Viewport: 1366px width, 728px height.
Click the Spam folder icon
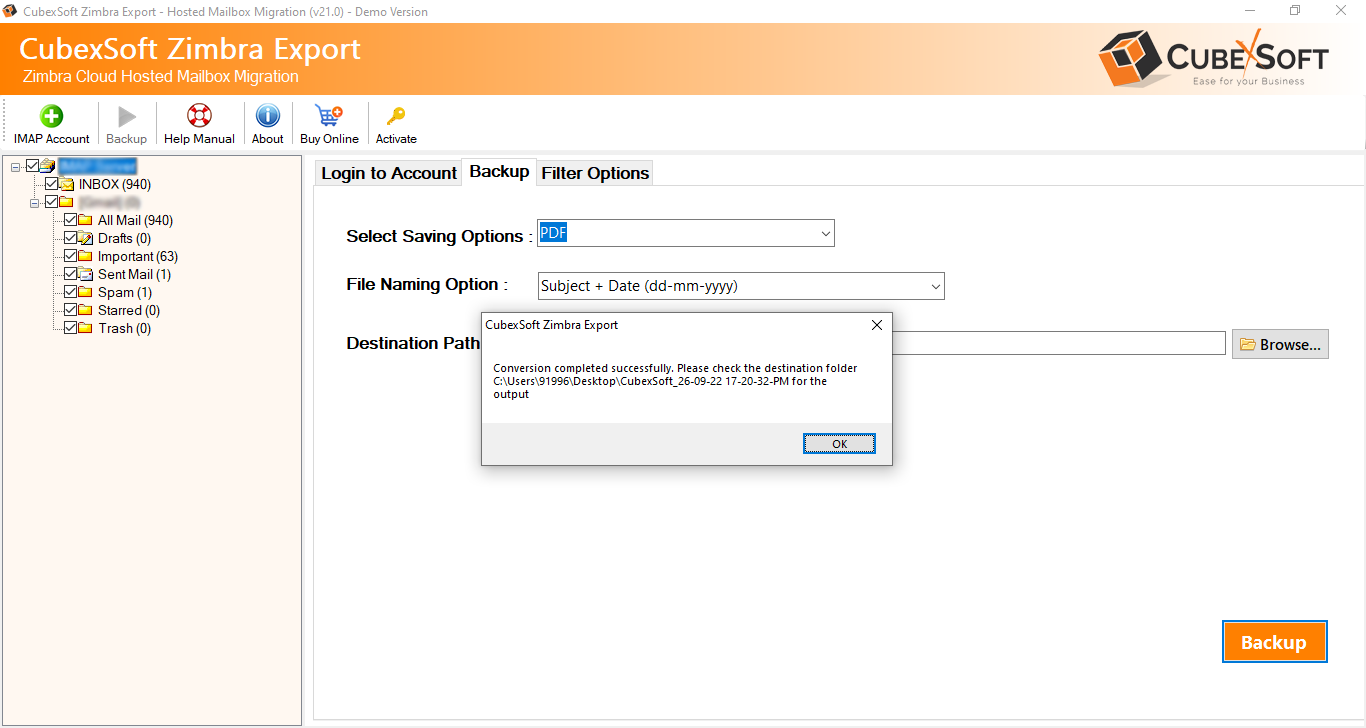[x=86, y=292]
